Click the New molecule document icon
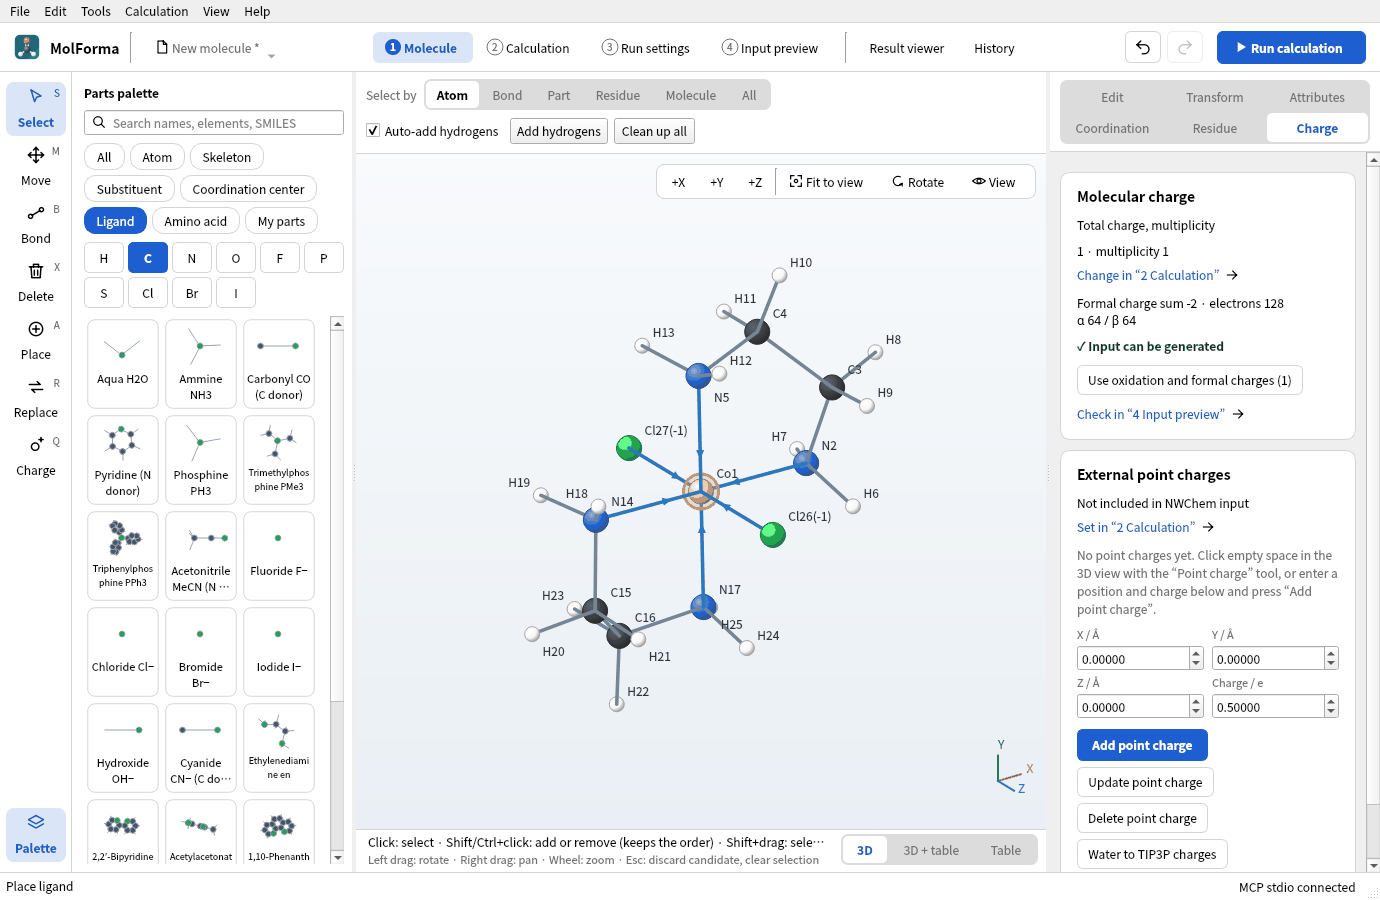Screen dimensions: 1380x900 162,47
